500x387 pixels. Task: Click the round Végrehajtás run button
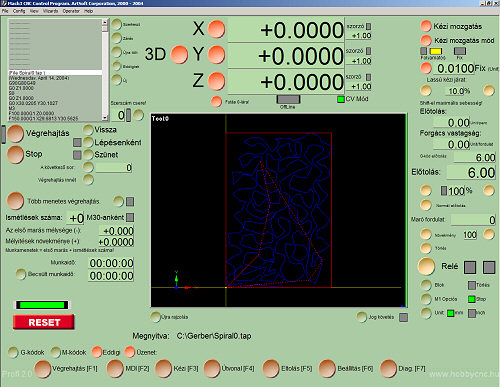(15, 133)
